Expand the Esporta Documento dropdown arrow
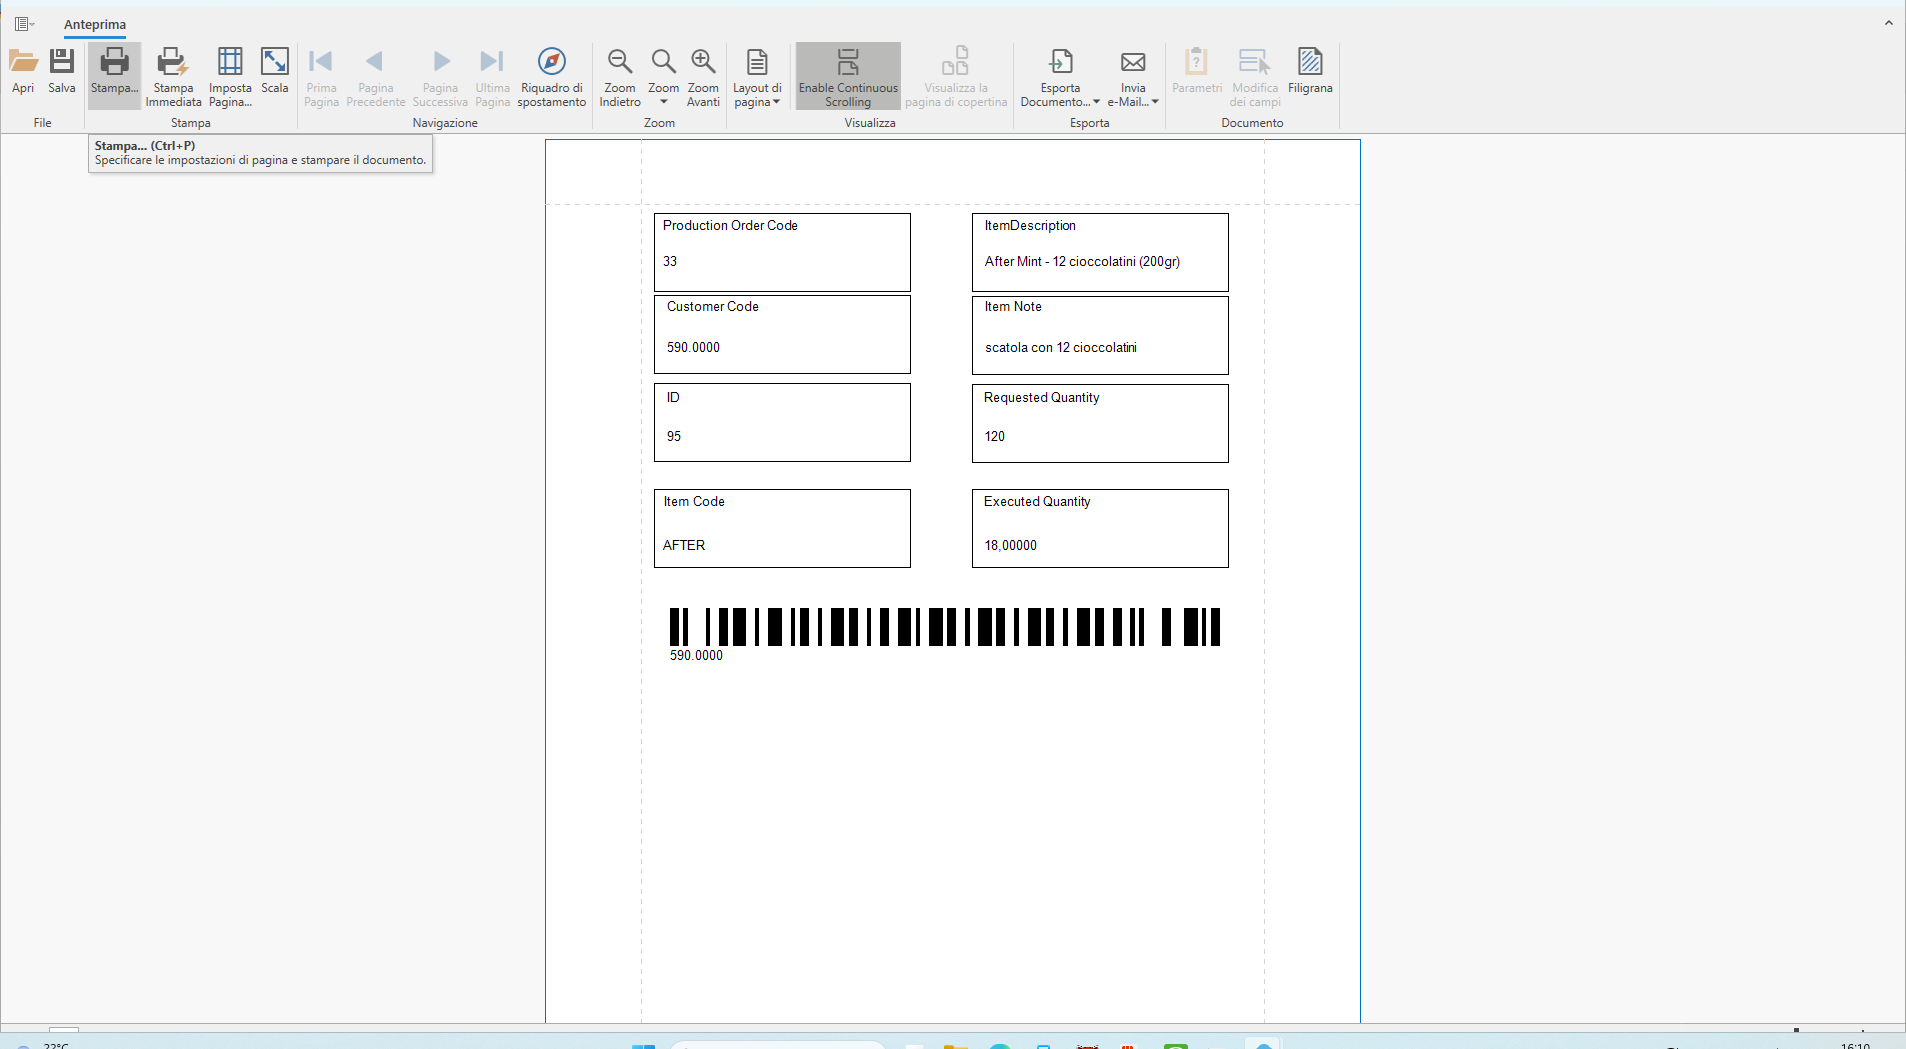This screenshot has width=1906, height=1049. (x=1096, y=102)
